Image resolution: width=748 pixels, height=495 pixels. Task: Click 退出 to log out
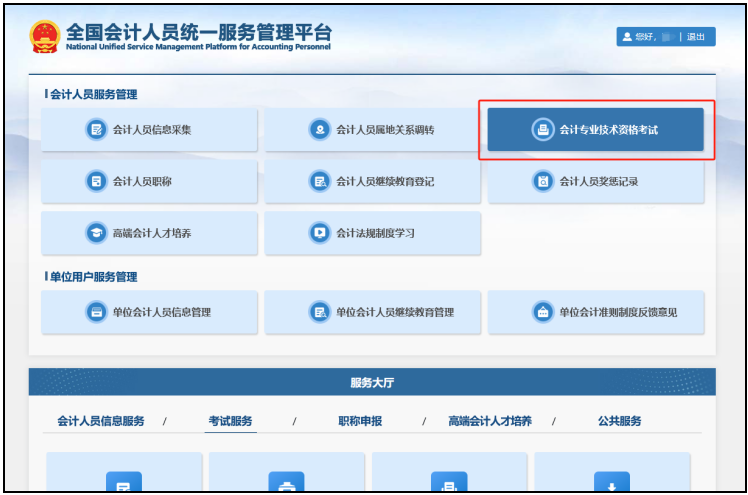(697, 37)
